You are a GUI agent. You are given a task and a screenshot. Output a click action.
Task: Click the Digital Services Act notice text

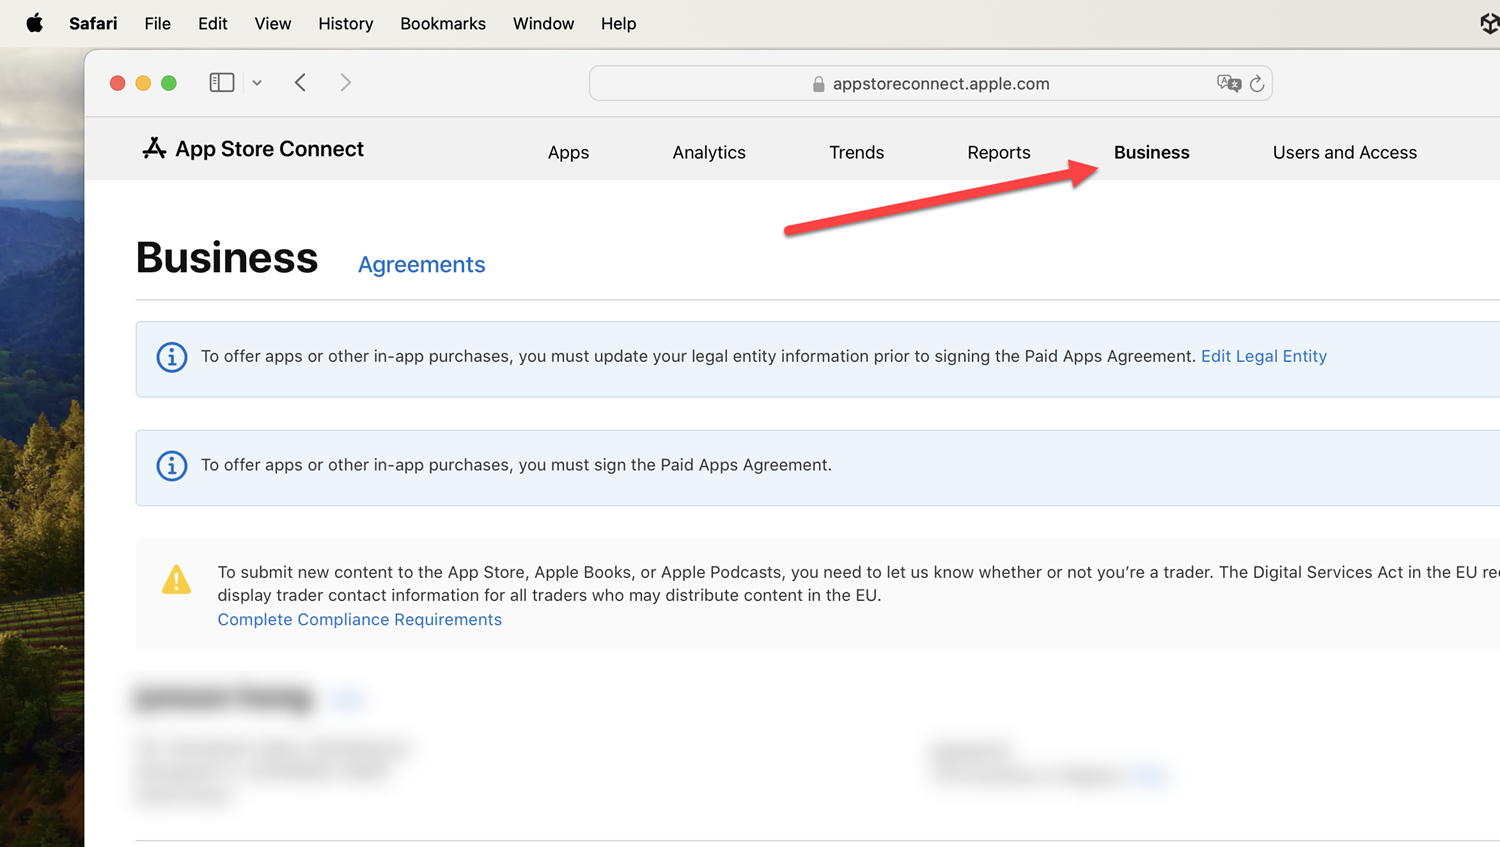(858, 584)
